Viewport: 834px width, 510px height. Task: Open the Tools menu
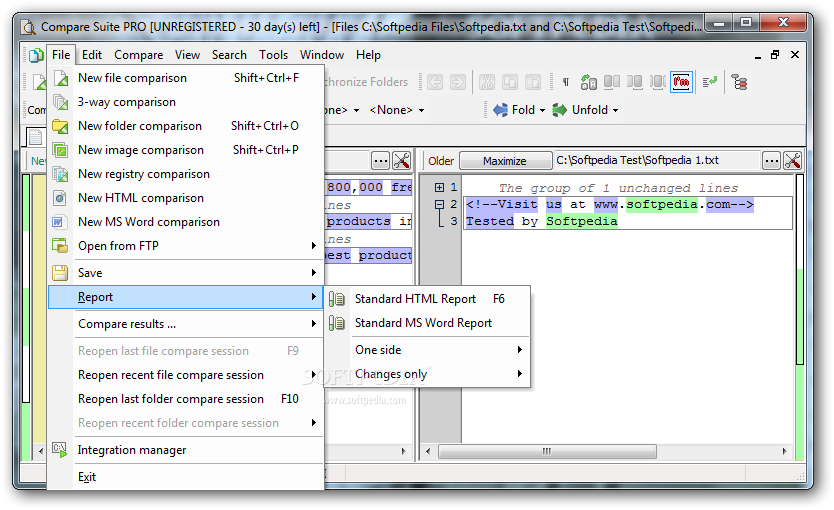point(273,55)
